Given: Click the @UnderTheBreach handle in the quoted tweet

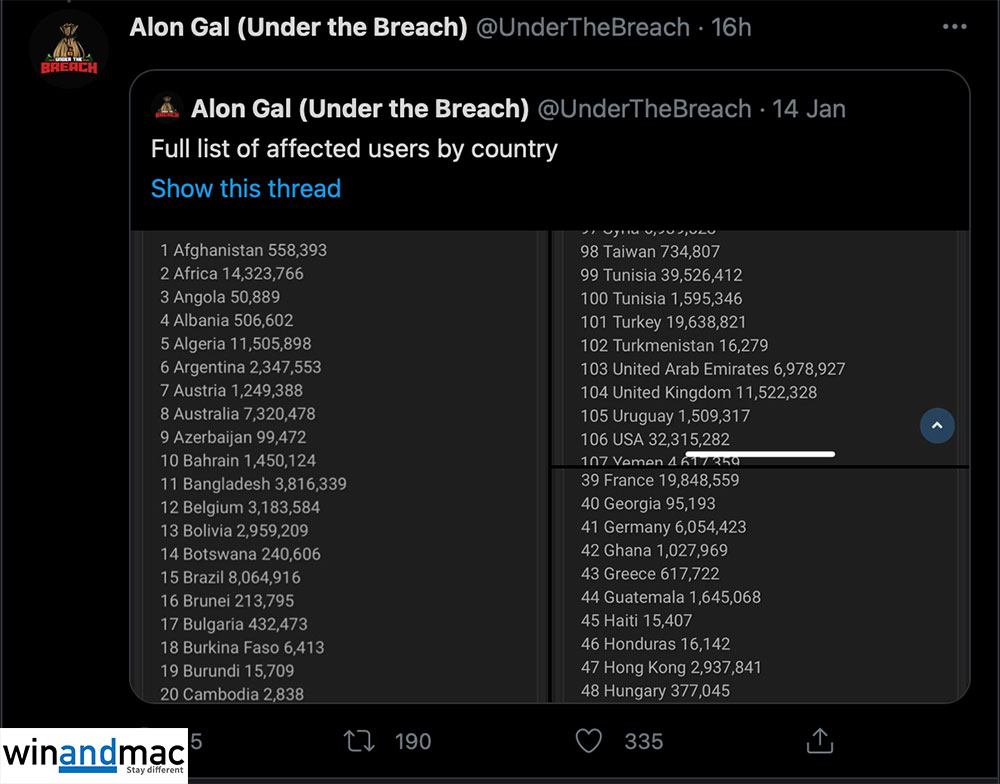Looking at the screenshot, I should (645, 108).
